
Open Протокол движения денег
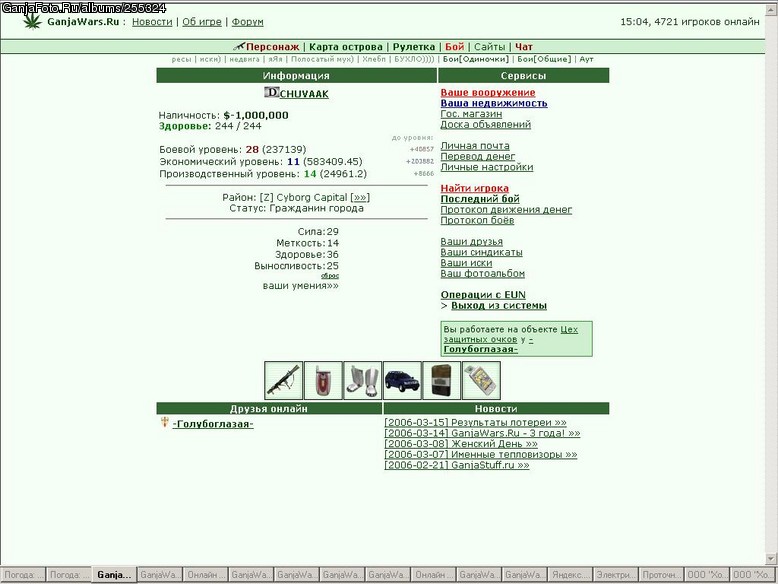click(506, 209)
